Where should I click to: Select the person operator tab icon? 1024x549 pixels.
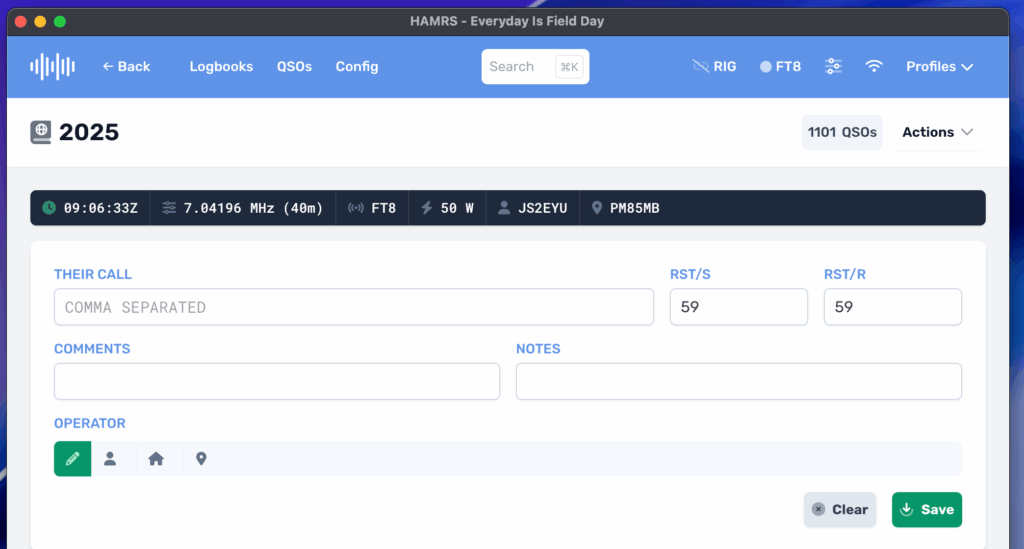(110, 459)
